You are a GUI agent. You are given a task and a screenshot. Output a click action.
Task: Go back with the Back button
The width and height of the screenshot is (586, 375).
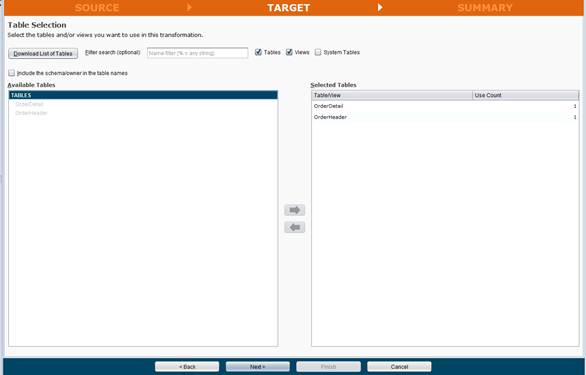(187, 367)
